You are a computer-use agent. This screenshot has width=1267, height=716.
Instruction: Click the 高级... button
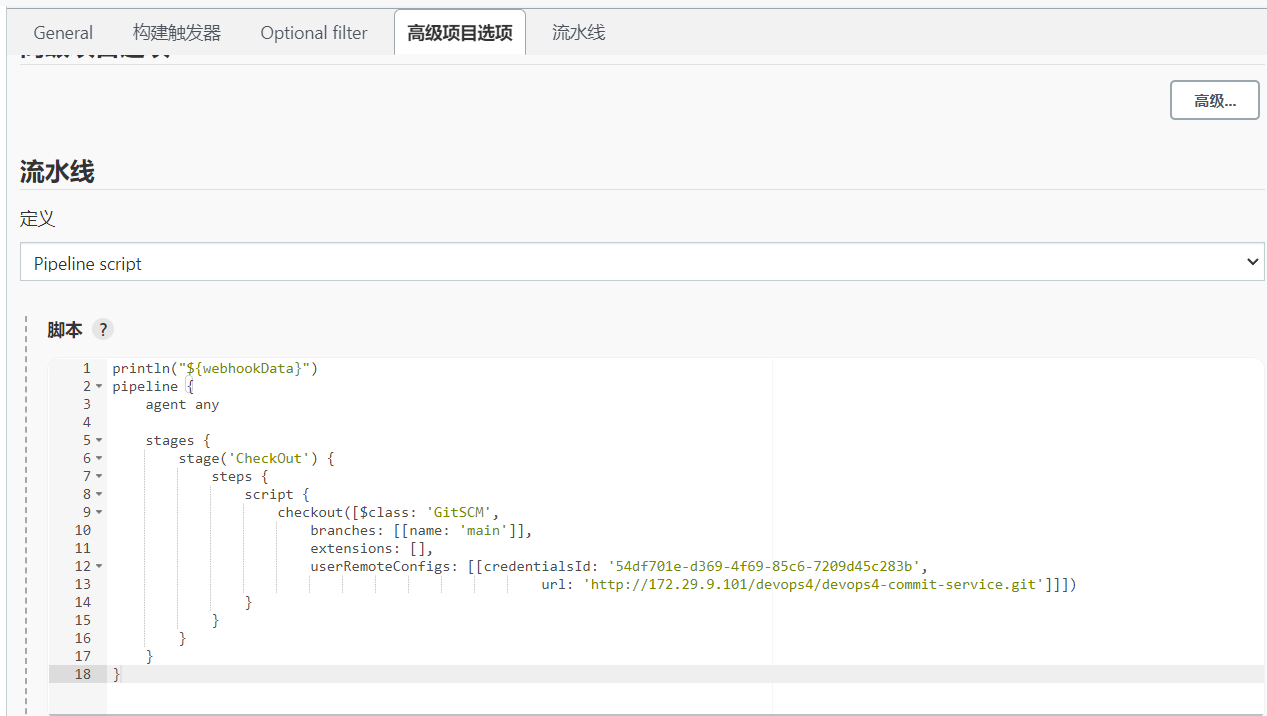click(x=1215, y=100)
